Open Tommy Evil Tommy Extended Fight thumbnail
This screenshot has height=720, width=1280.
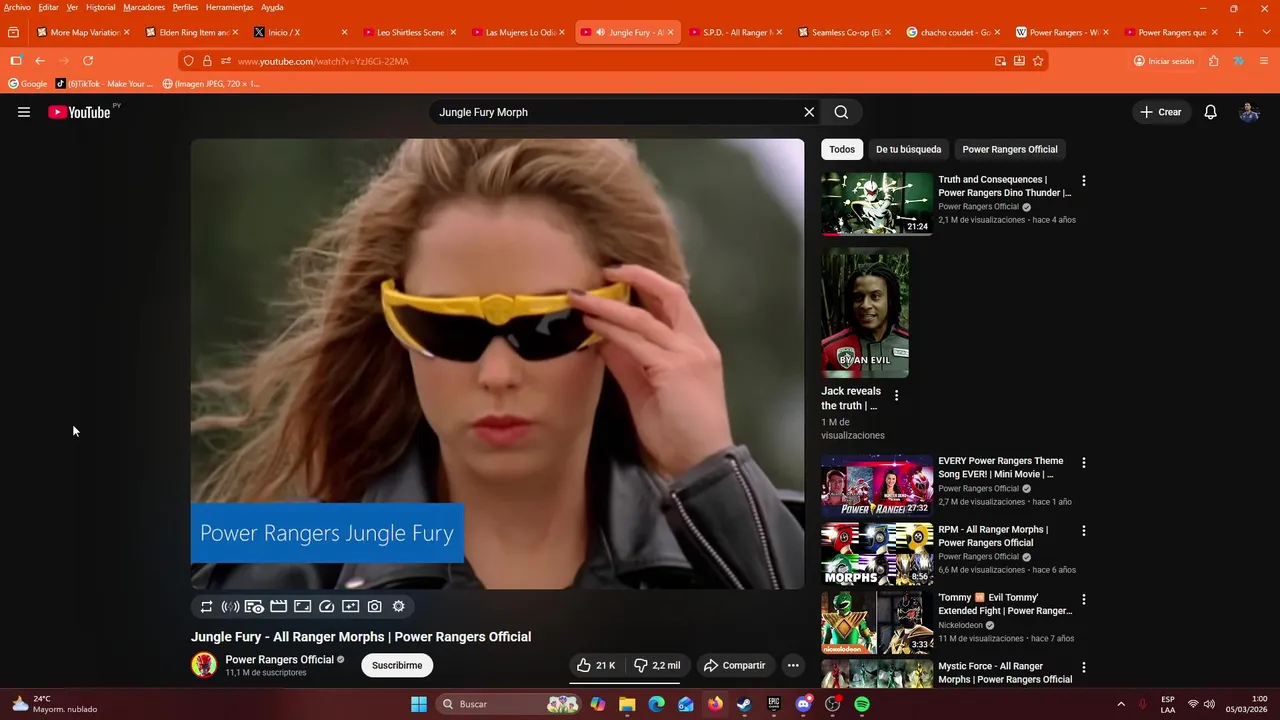tap(877, 622)
